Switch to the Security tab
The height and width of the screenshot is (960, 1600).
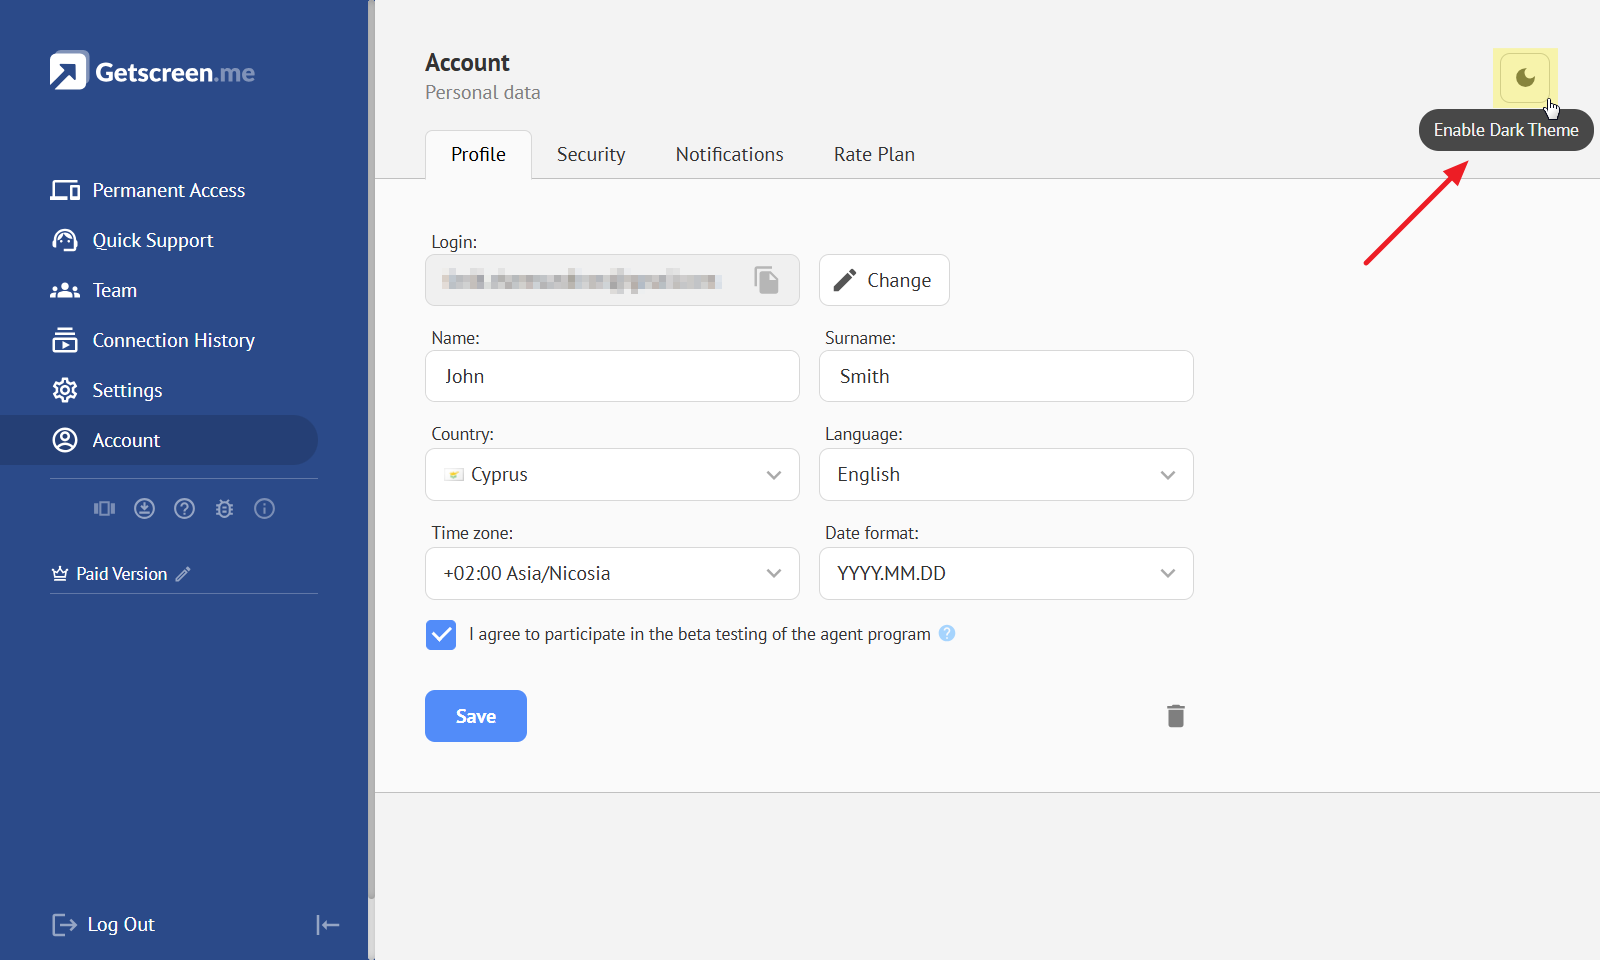pos(591,155)
